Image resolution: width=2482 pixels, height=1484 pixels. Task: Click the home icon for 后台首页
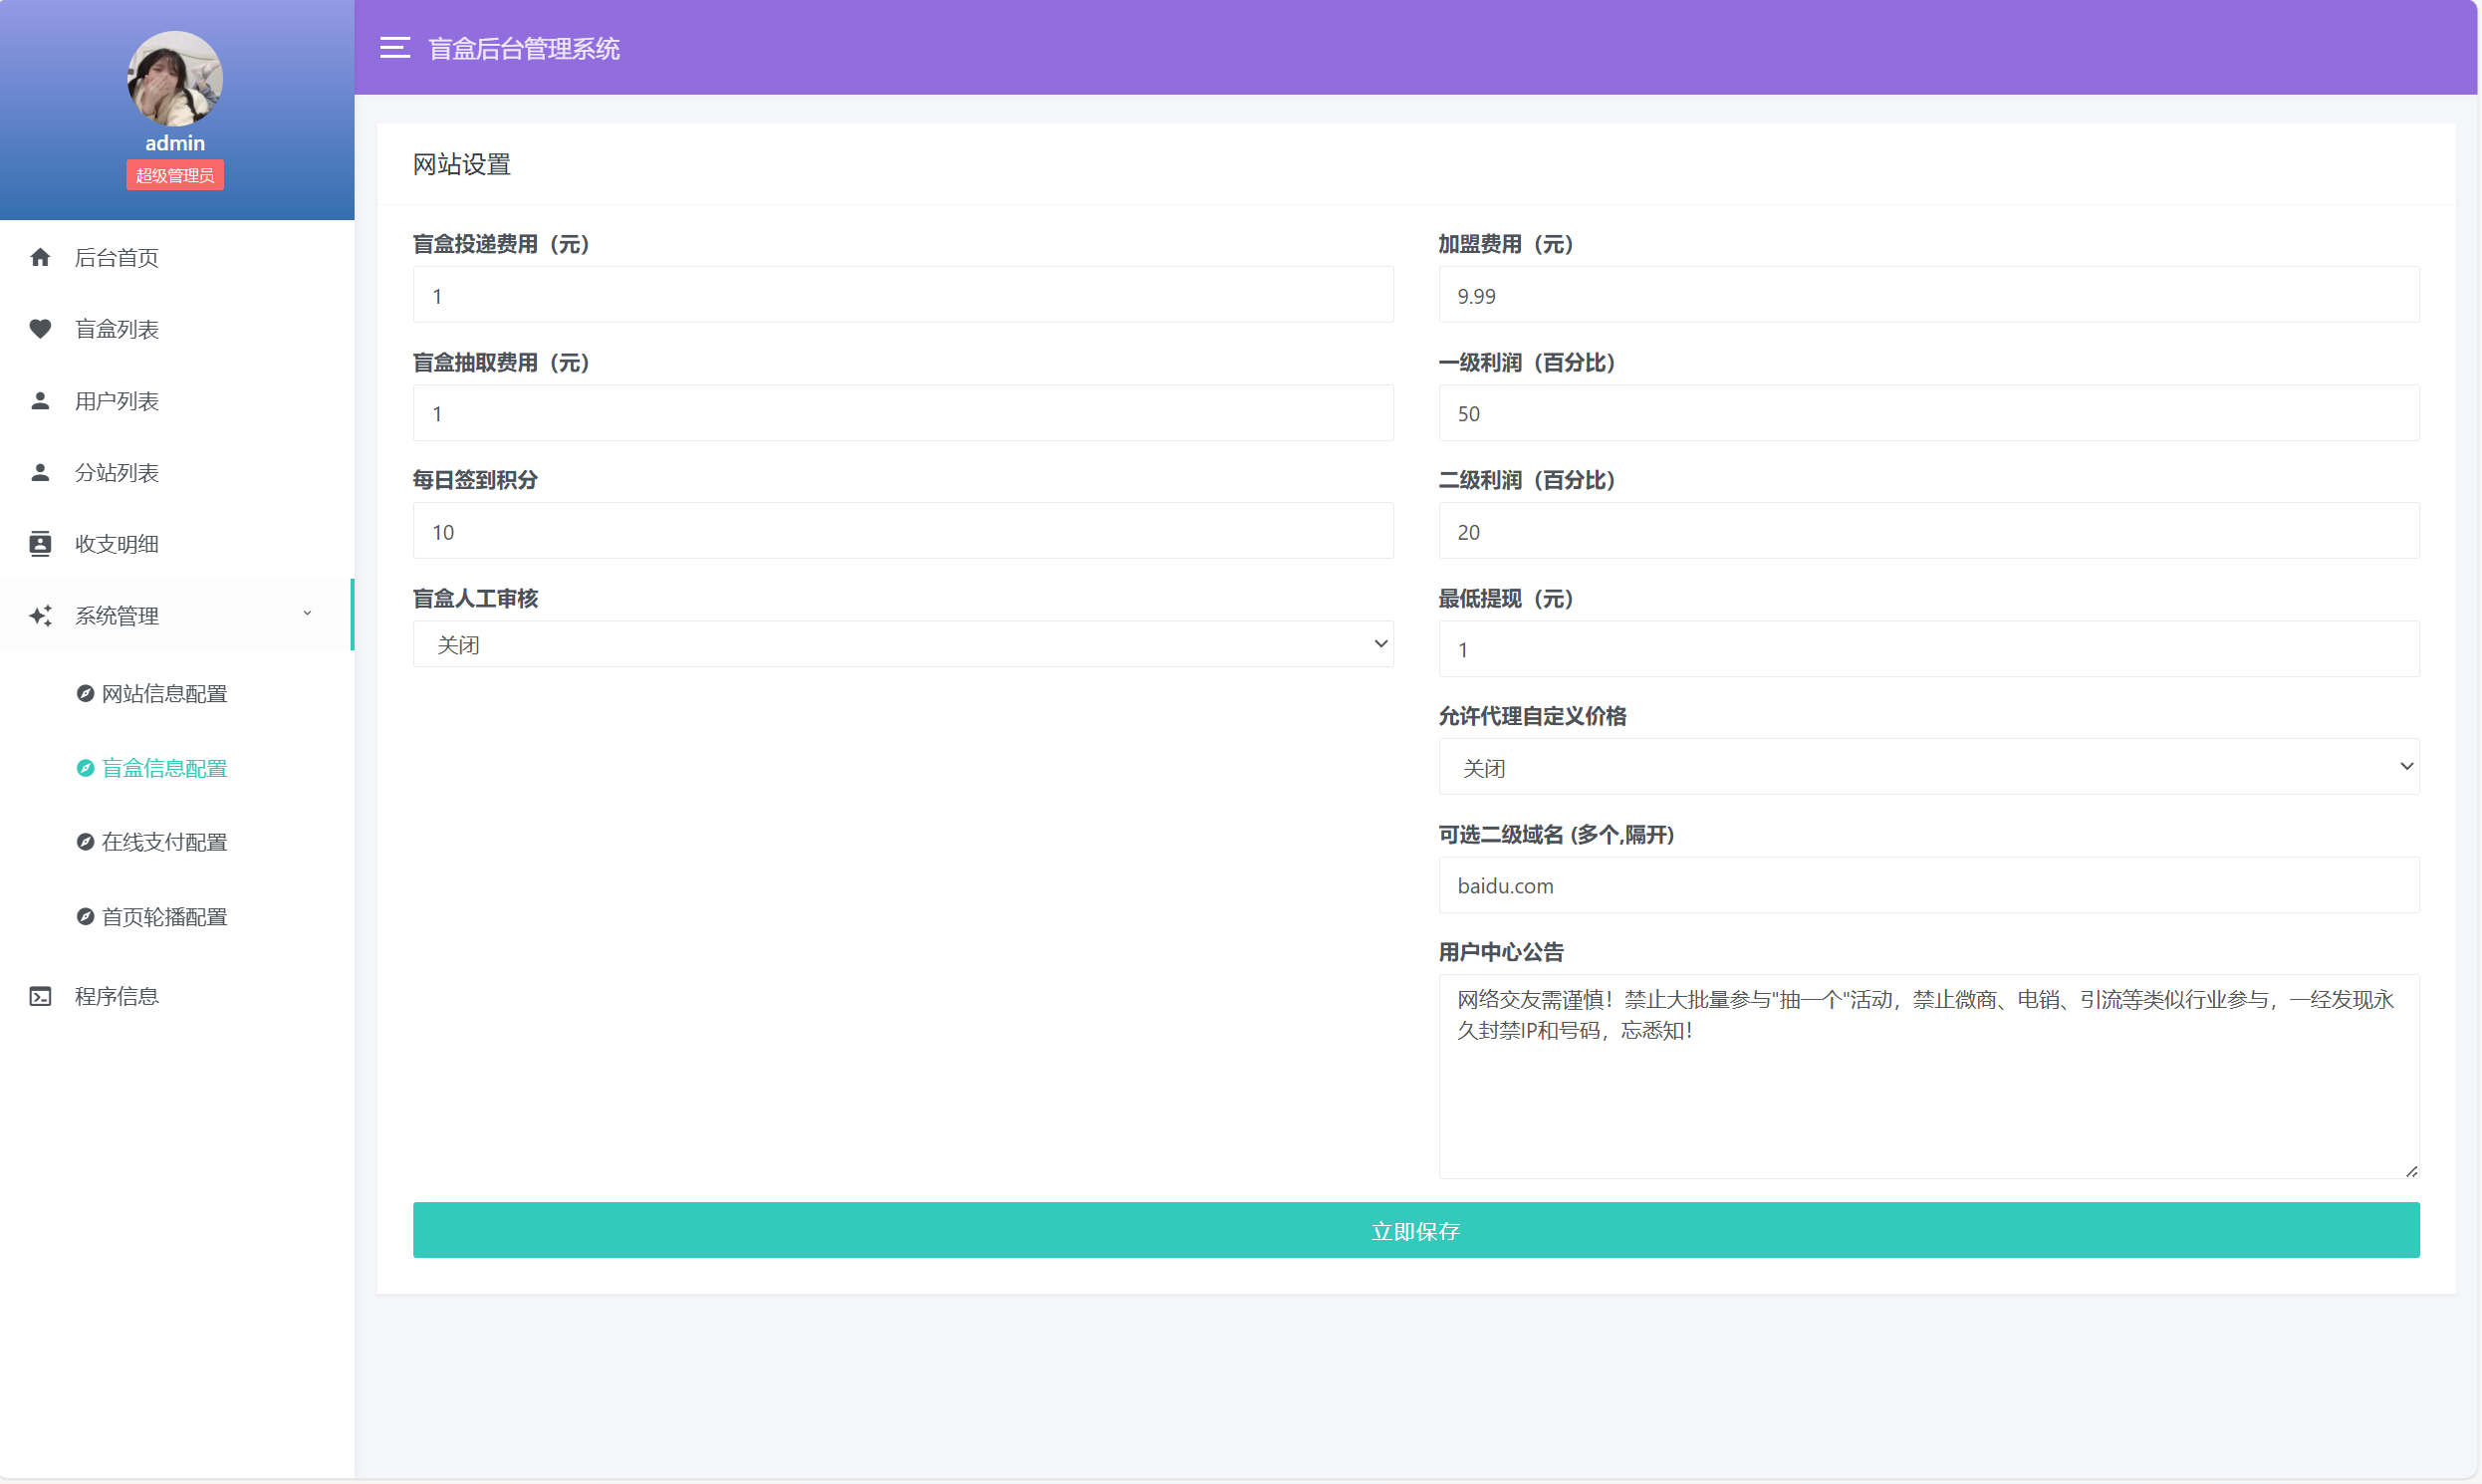click(x=40, y=257)
